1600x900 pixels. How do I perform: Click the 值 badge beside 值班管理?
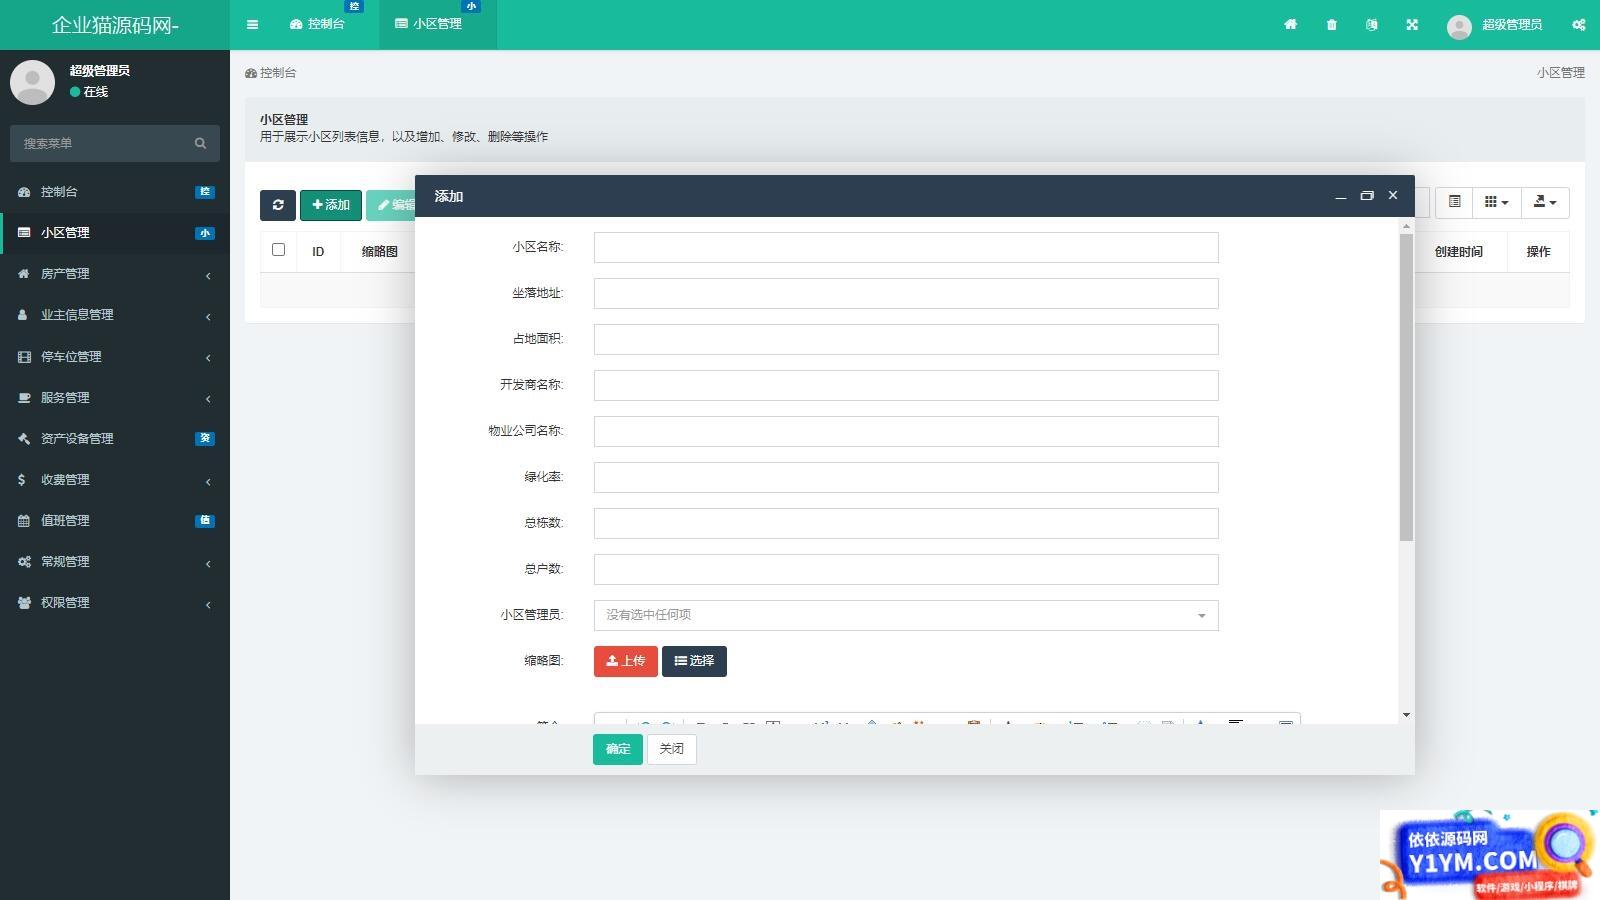(205, 520)
